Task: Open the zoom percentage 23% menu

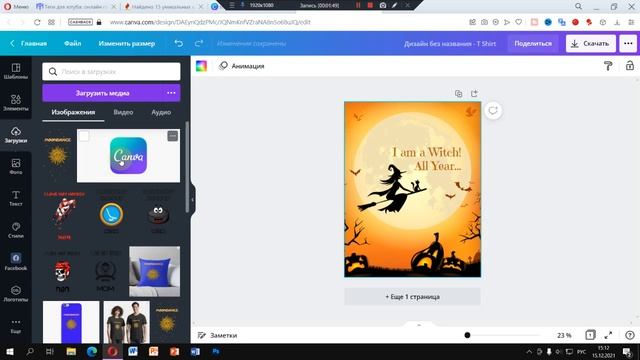Action: [x=564, y=335]
